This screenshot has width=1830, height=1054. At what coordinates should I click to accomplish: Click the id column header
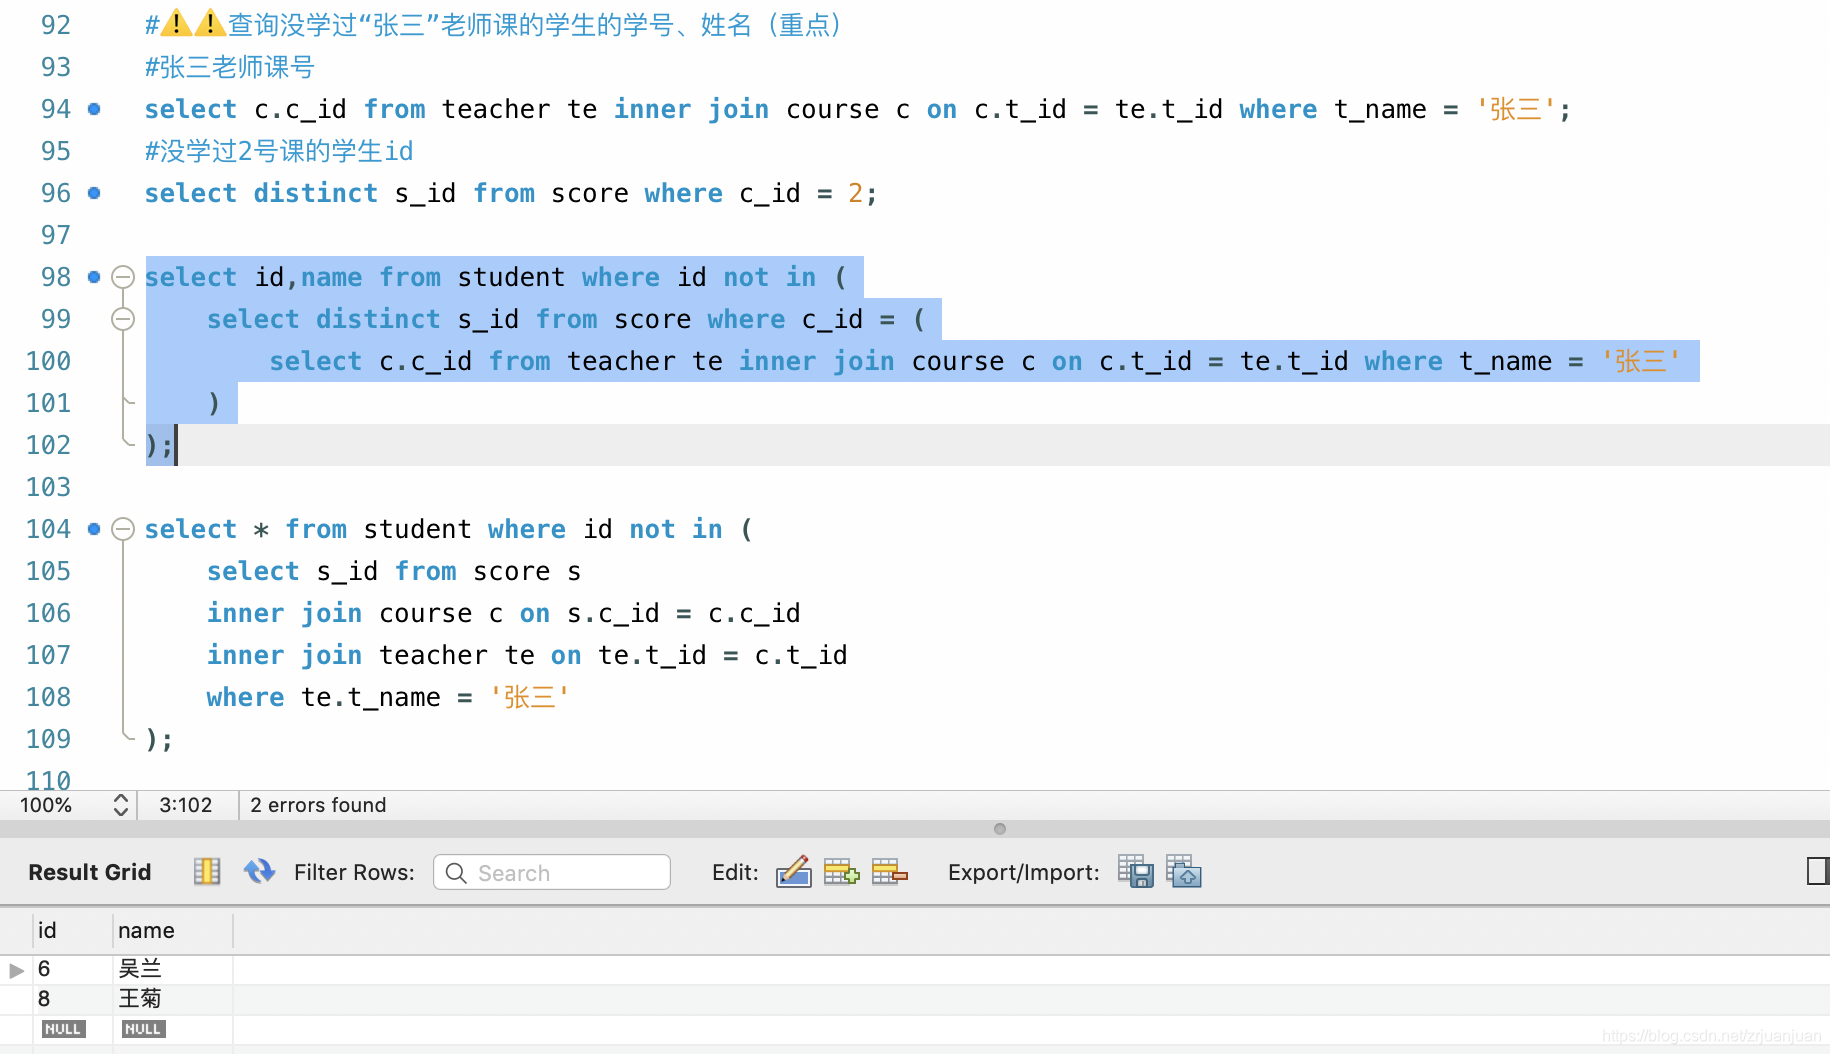(72, 931)
